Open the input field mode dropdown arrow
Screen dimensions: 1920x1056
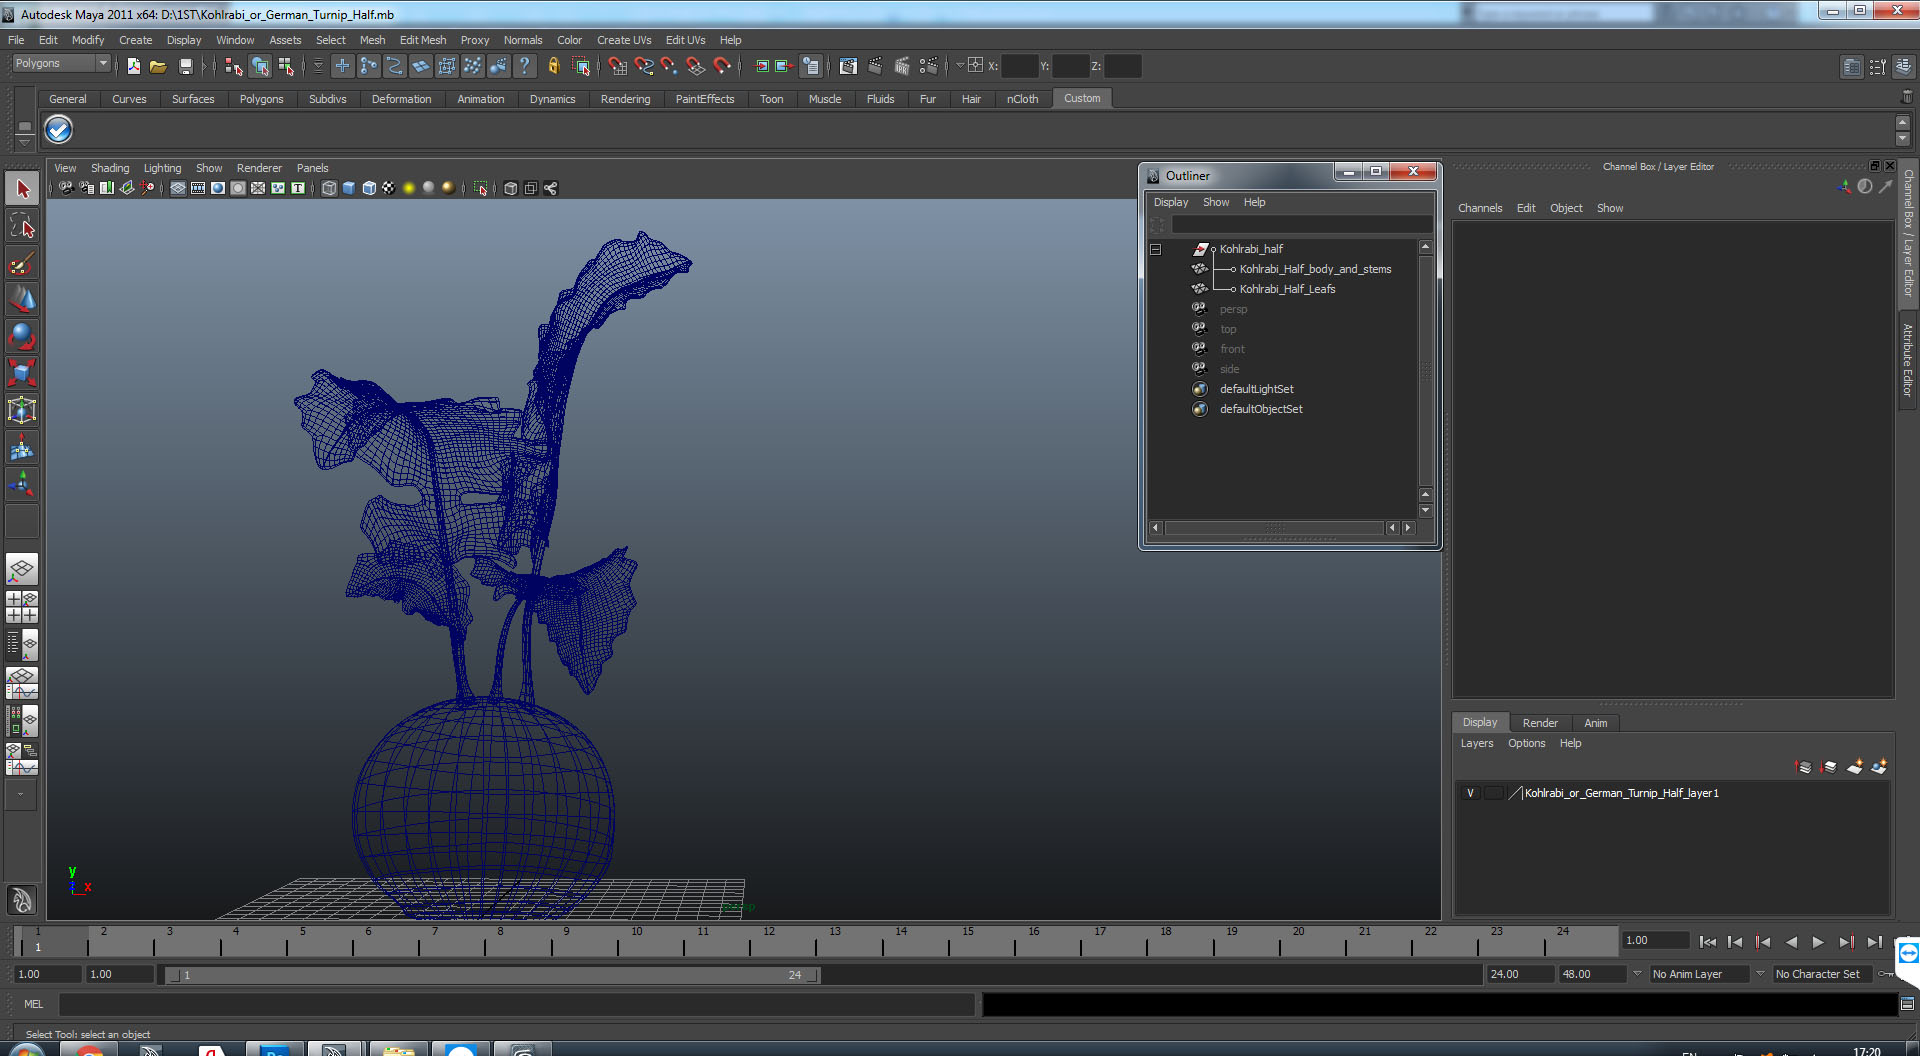tap(960, 65)
